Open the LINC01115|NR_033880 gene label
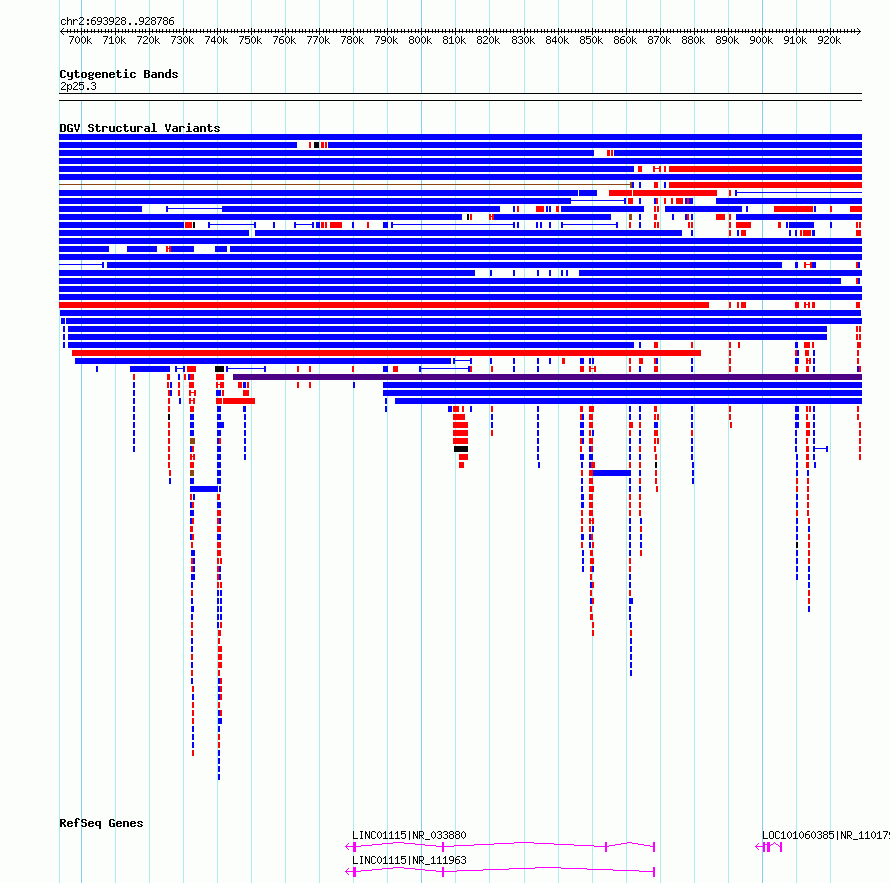Viewport: 890px width, 883px height. click(409, 835)
